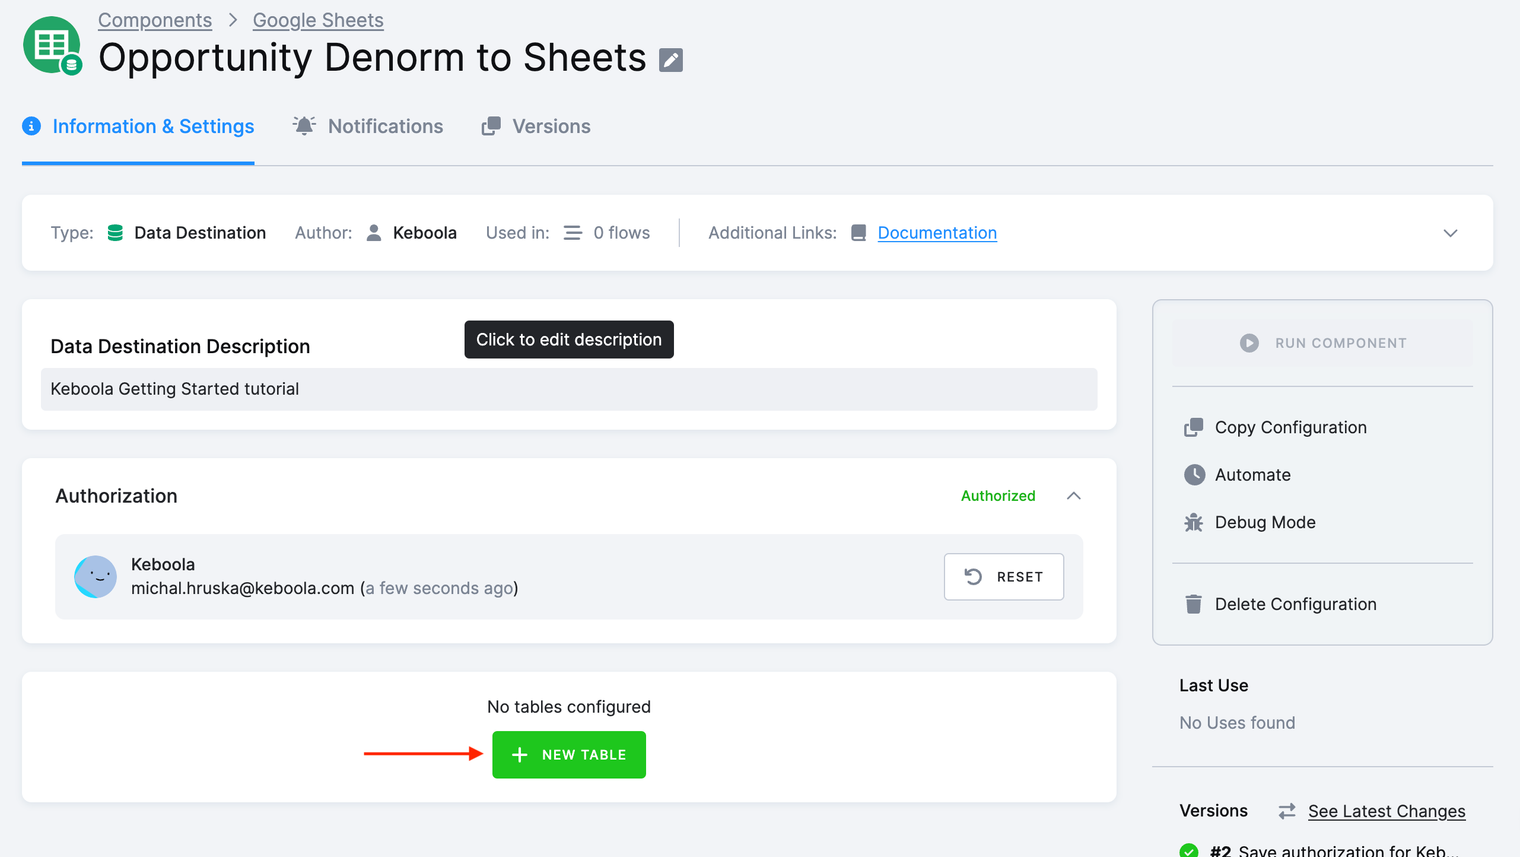Viewport: 1520px width, 857px height.
Task: Click the Author person icon
Action: (x=374, y=233)
